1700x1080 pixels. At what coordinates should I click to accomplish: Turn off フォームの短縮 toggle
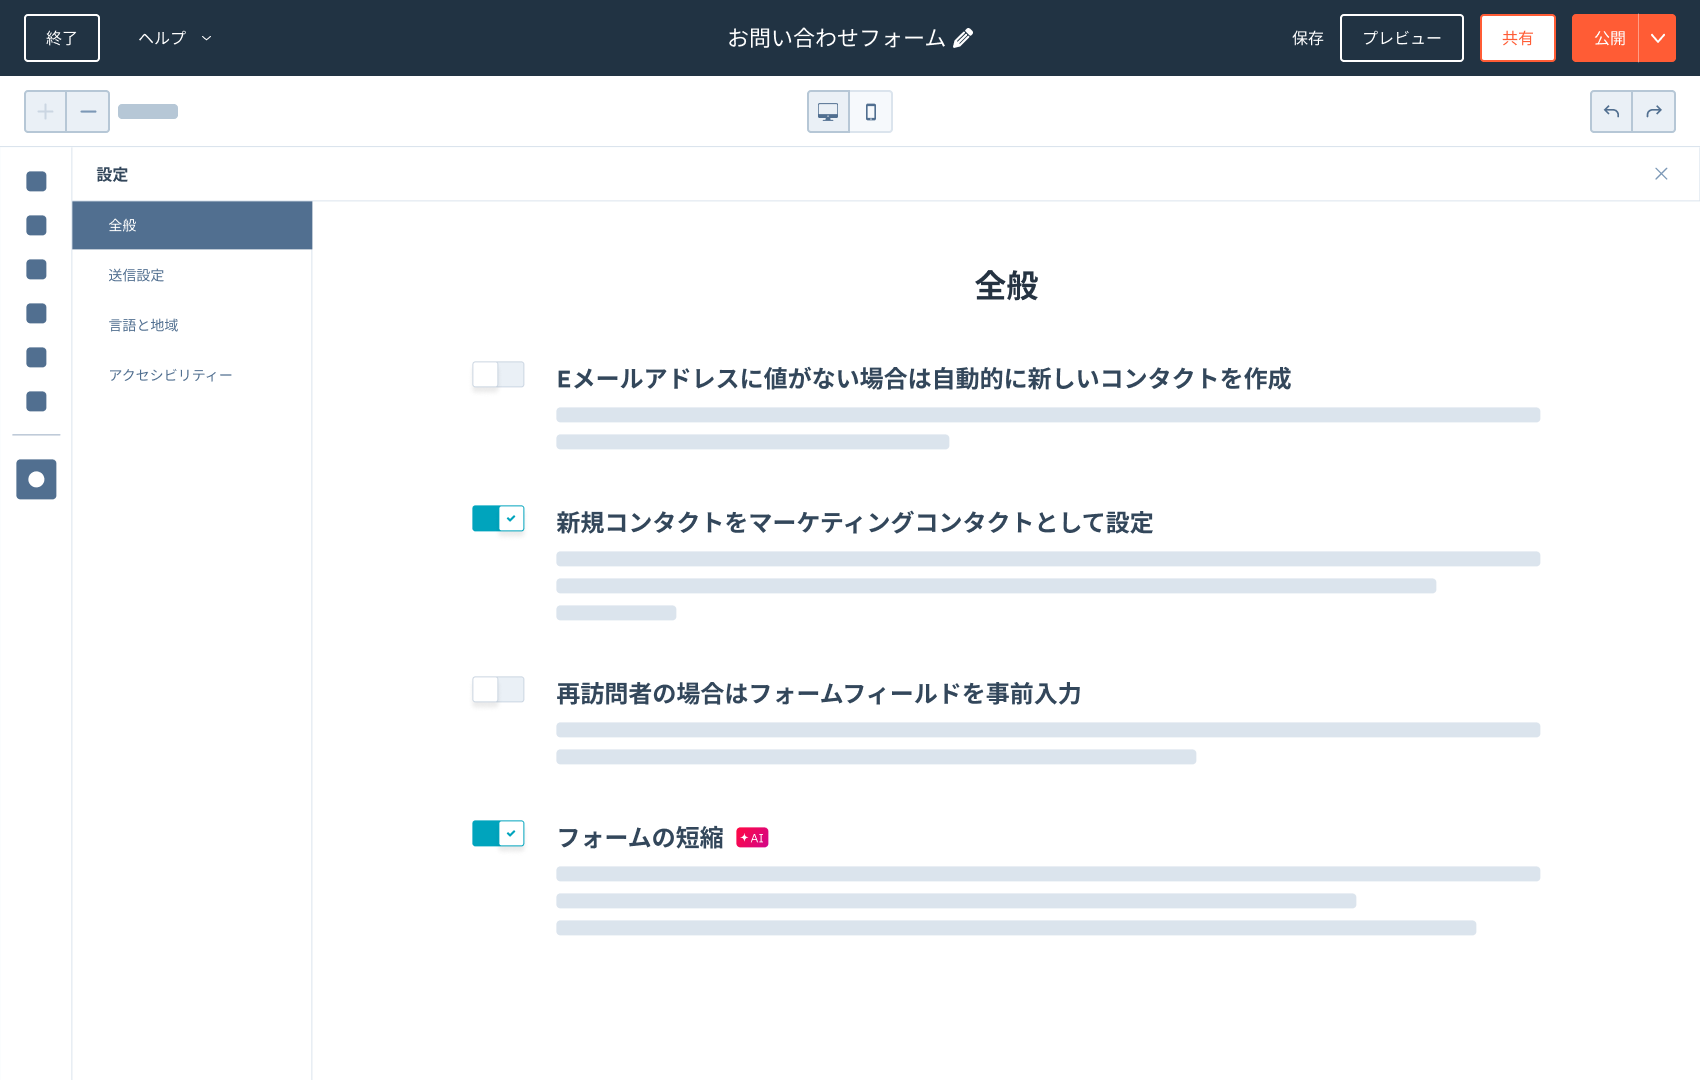[x=498, y=834]
